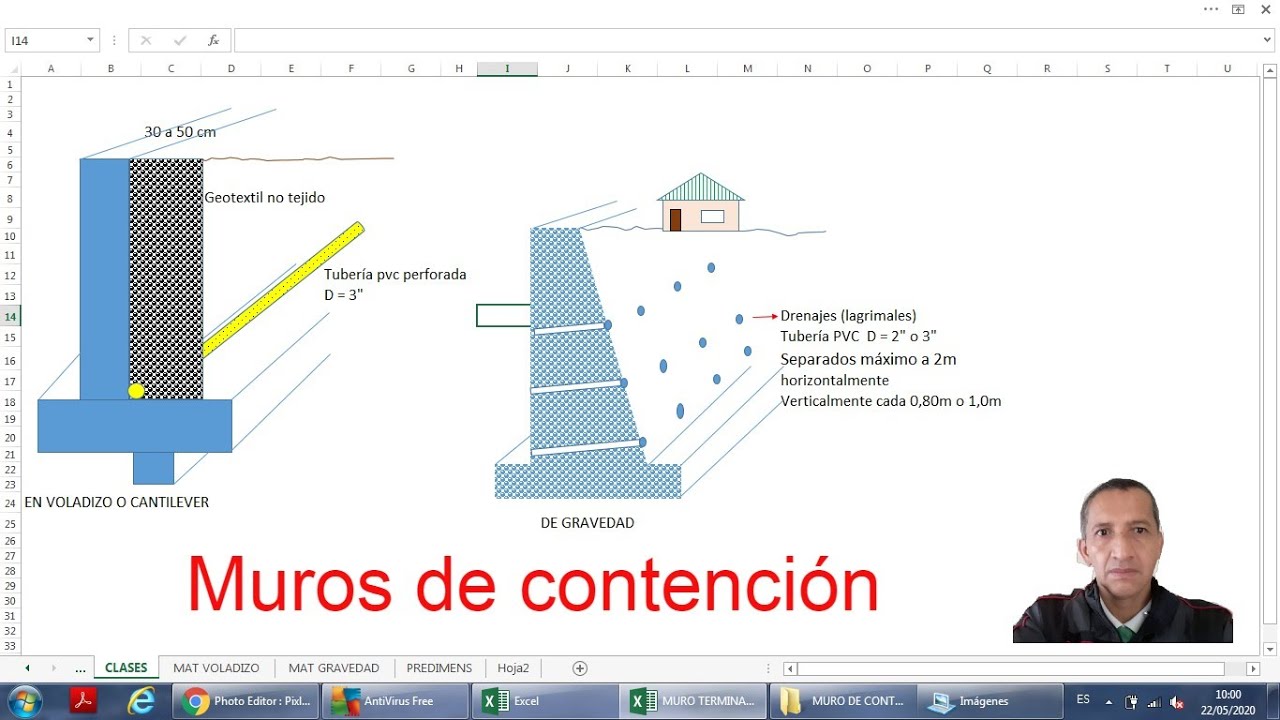Switch to AntiVirus Free taskbar window

click(x=395, y=701)
